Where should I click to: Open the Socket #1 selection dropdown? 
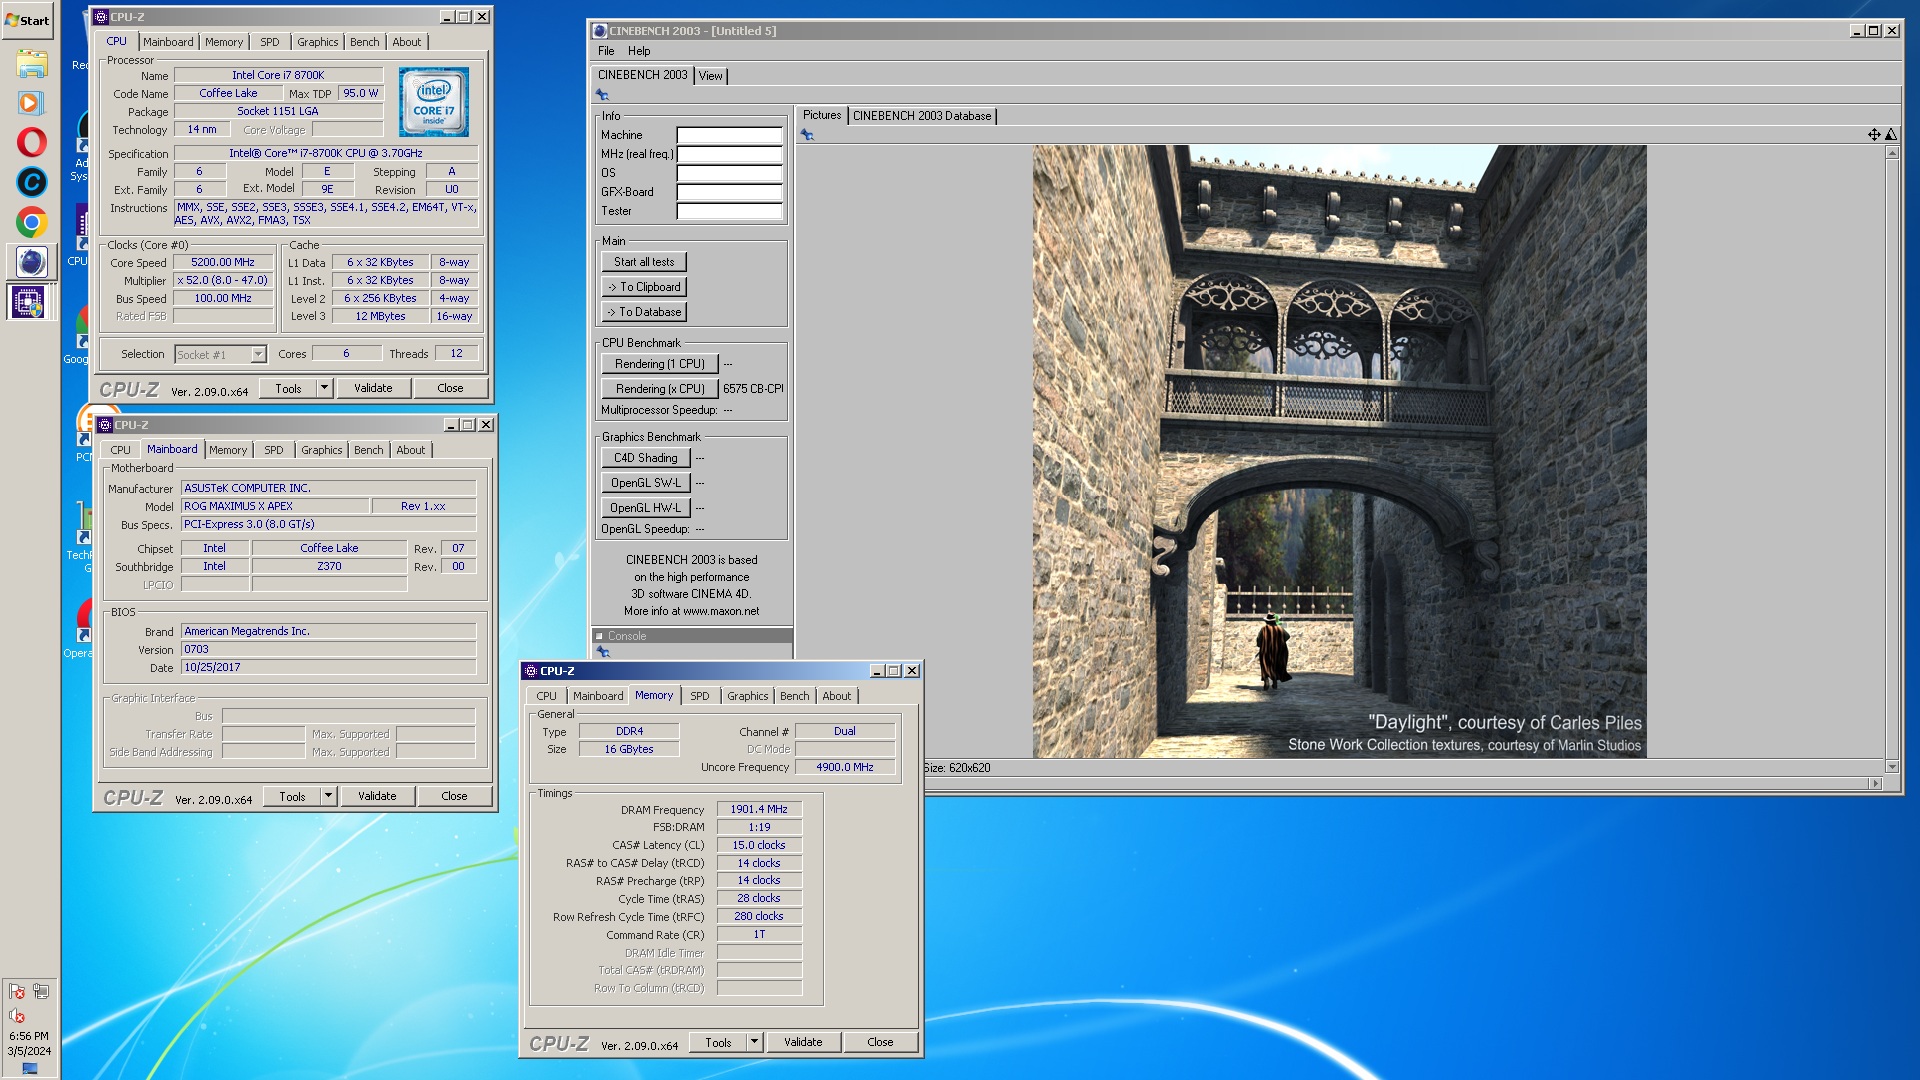[258, 354]
